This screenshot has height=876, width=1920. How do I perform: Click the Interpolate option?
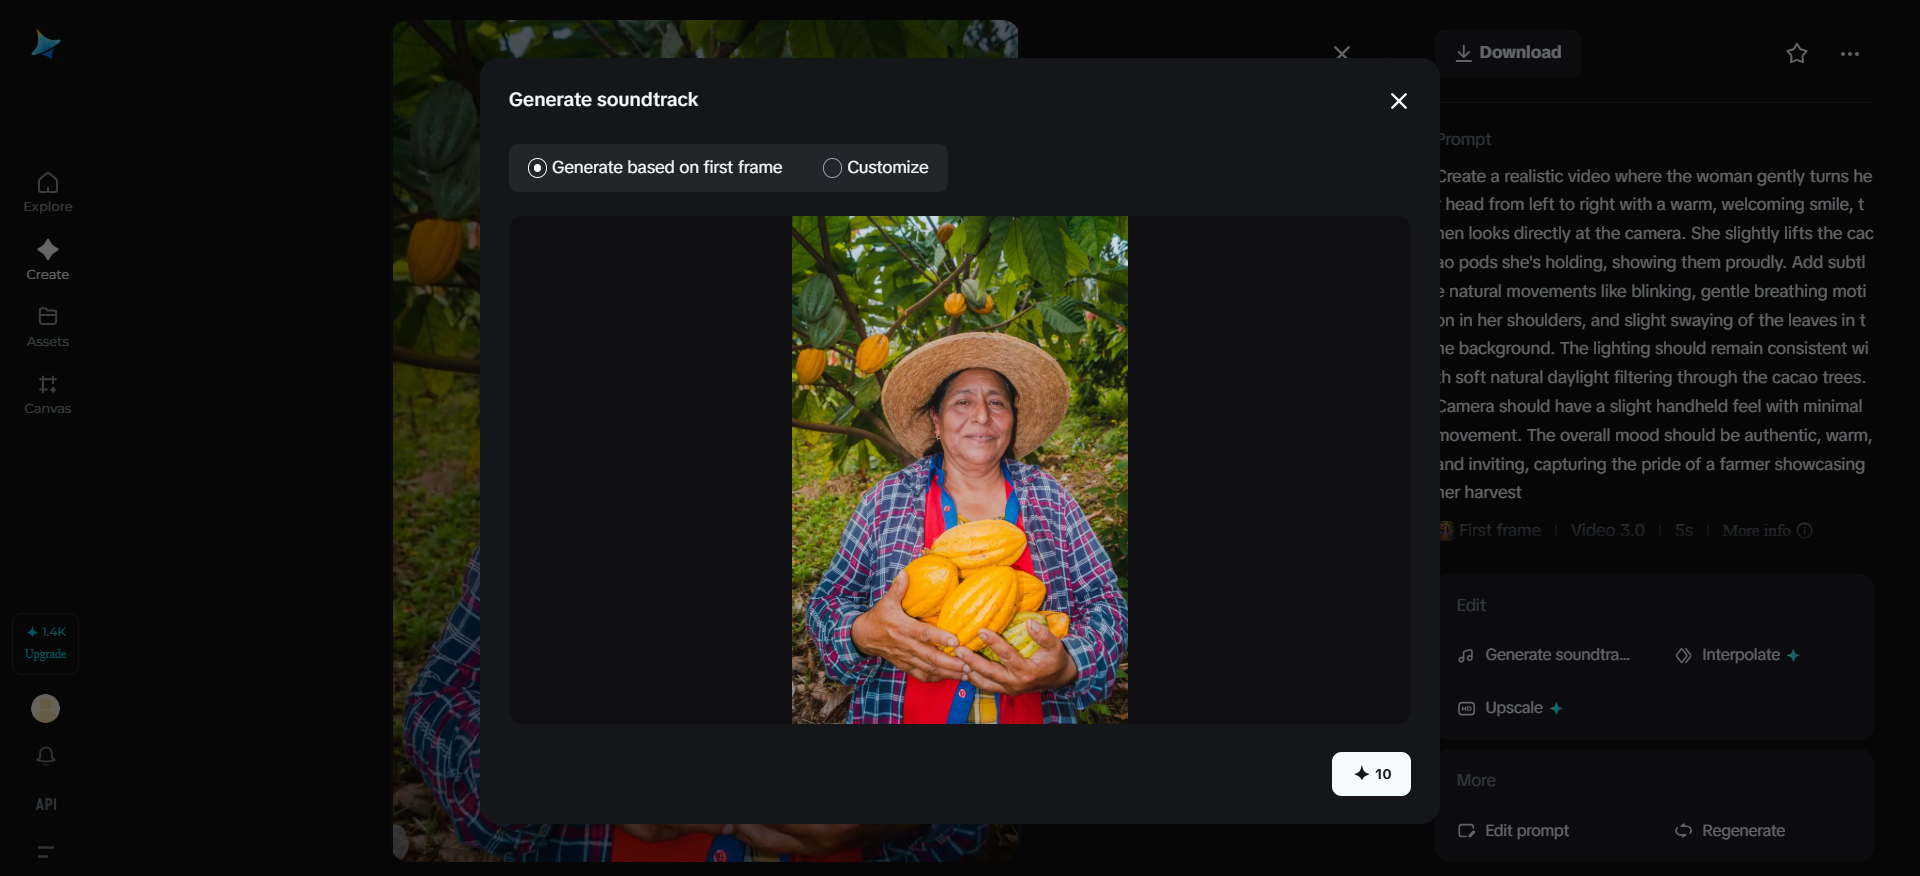(x=1738, y=655)
